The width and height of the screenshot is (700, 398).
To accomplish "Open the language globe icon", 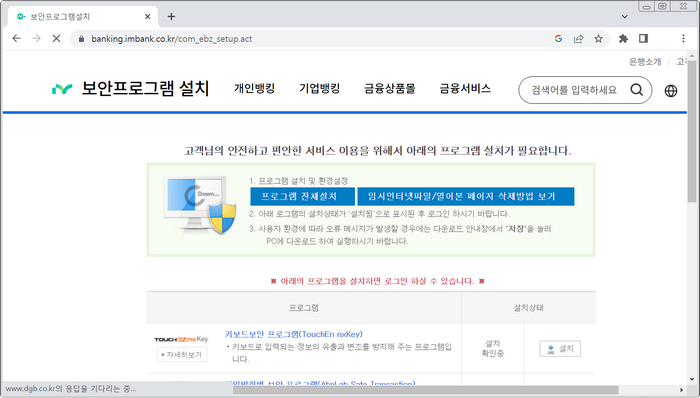I will click(x=671, y=91).
